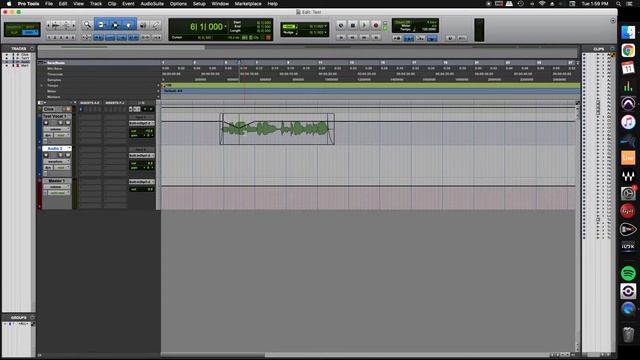Open the Calendar icon in the Dock

[x=628, y=68]
